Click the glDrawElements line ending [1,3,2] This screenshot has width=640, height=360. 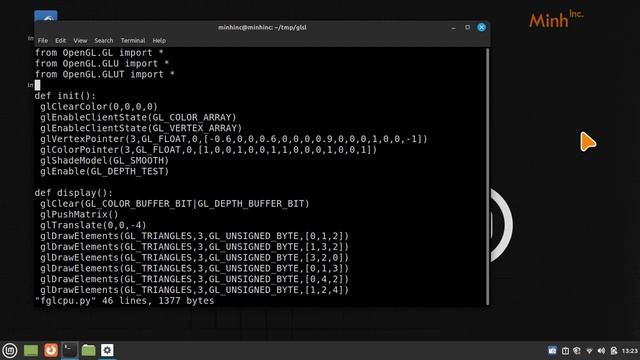pos(194,247)
